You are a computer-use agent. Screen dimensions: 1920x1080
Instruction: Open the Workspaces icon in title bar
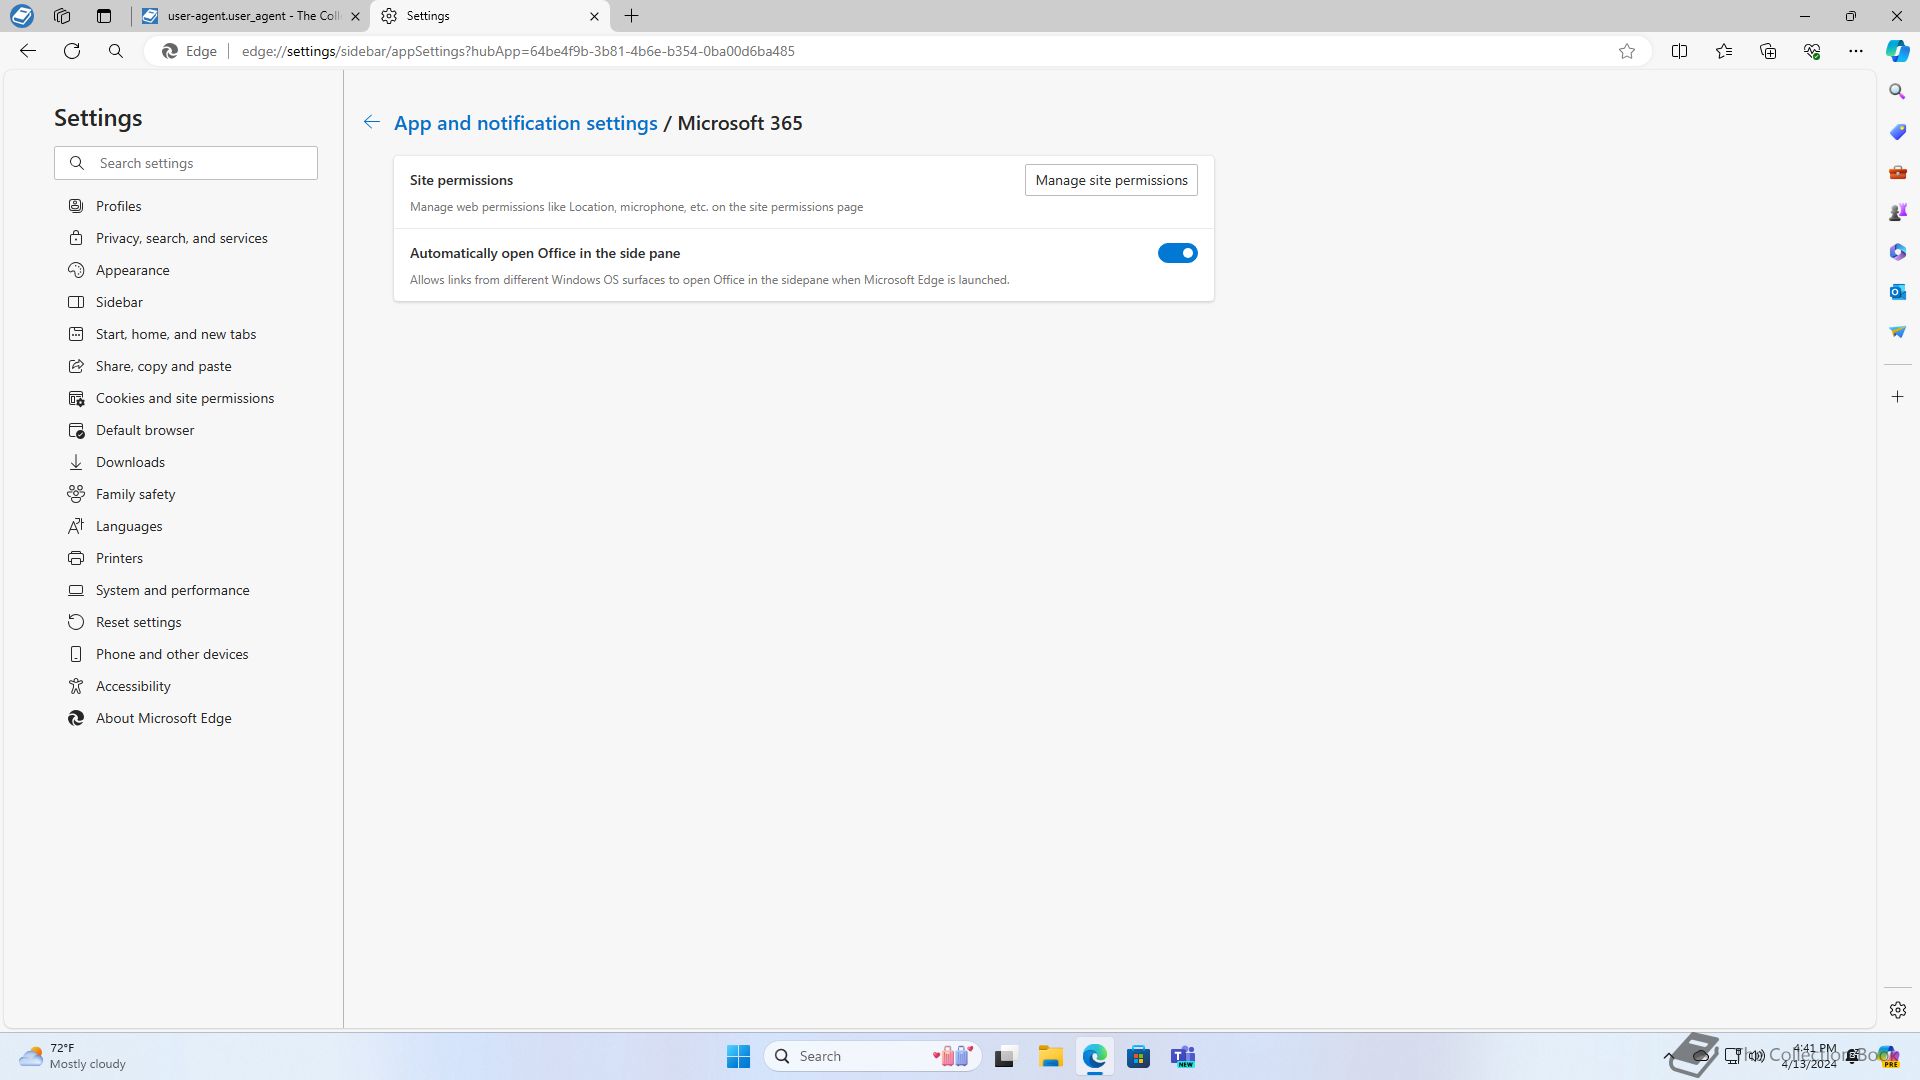[x=62, y=16]
